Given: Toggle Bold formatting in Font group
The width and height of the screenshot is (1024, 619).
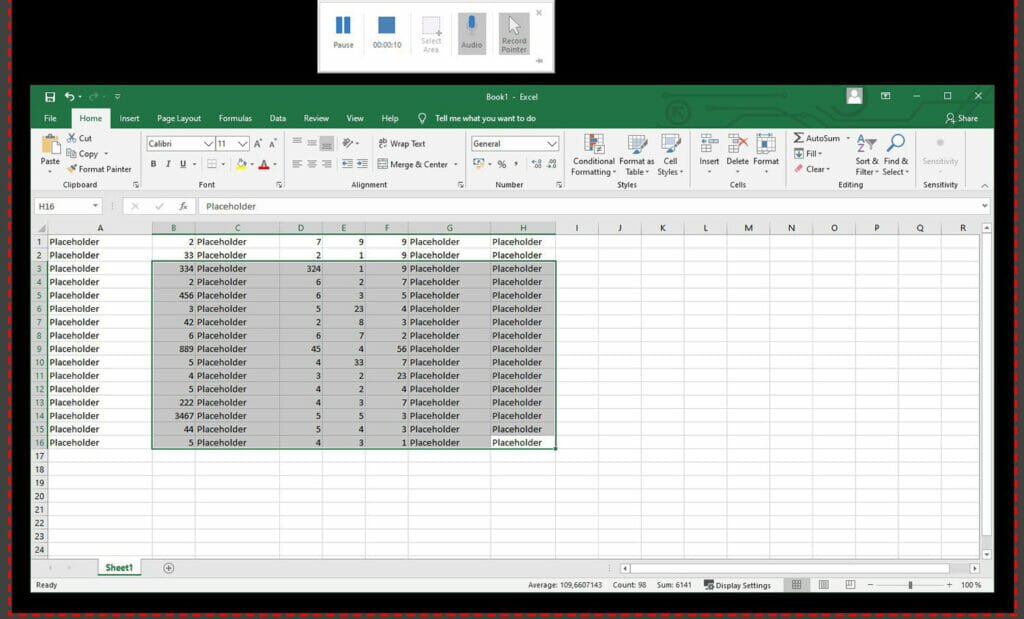Looking at the screenshot, I should click(x=153, y=164).
